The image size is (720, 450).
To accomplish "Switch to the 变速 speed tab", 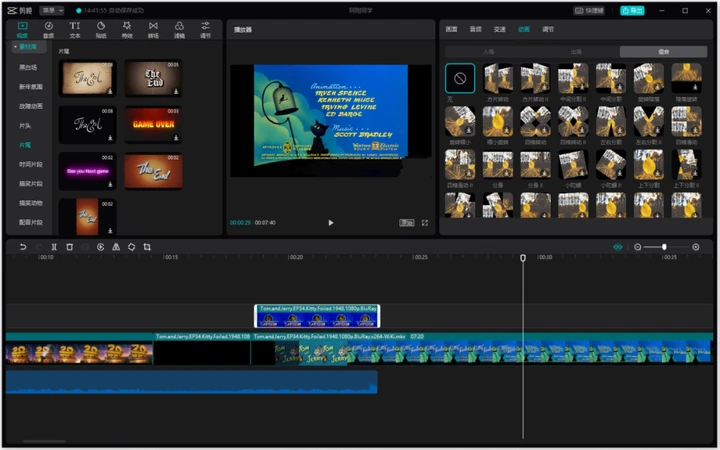I will coord(500,29).
